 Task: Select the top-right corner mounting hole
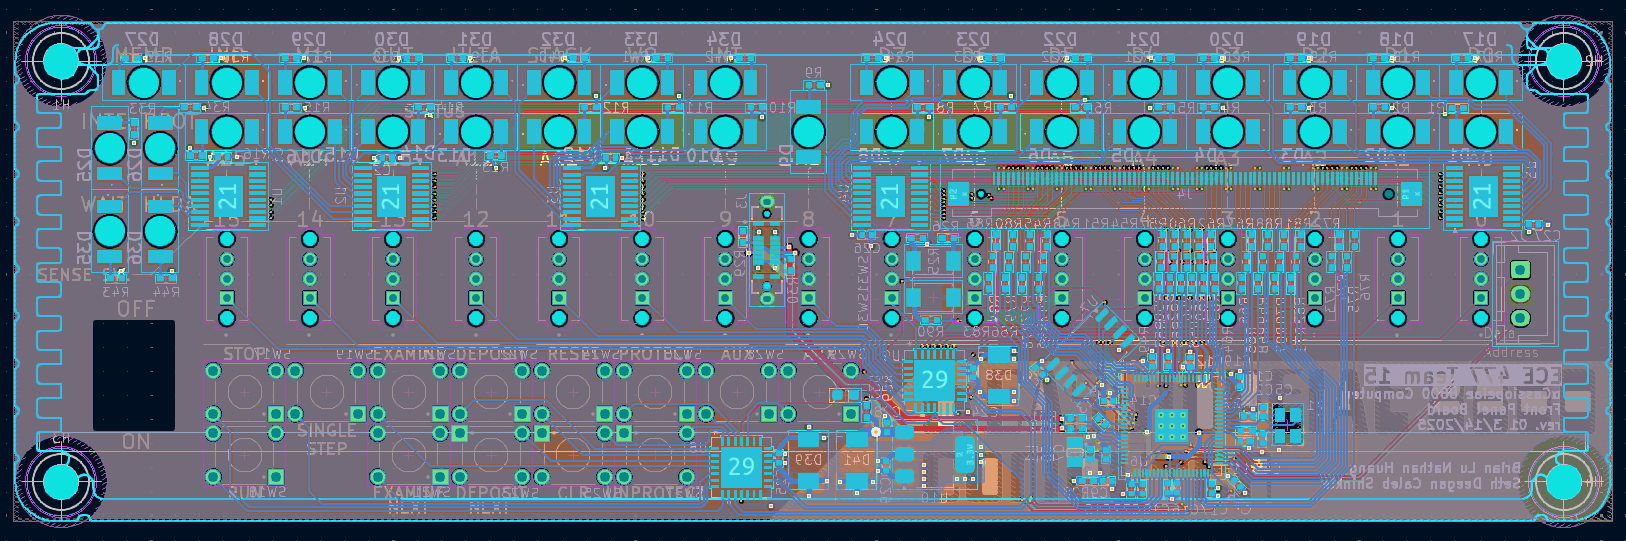click(x=1563, y=62)
